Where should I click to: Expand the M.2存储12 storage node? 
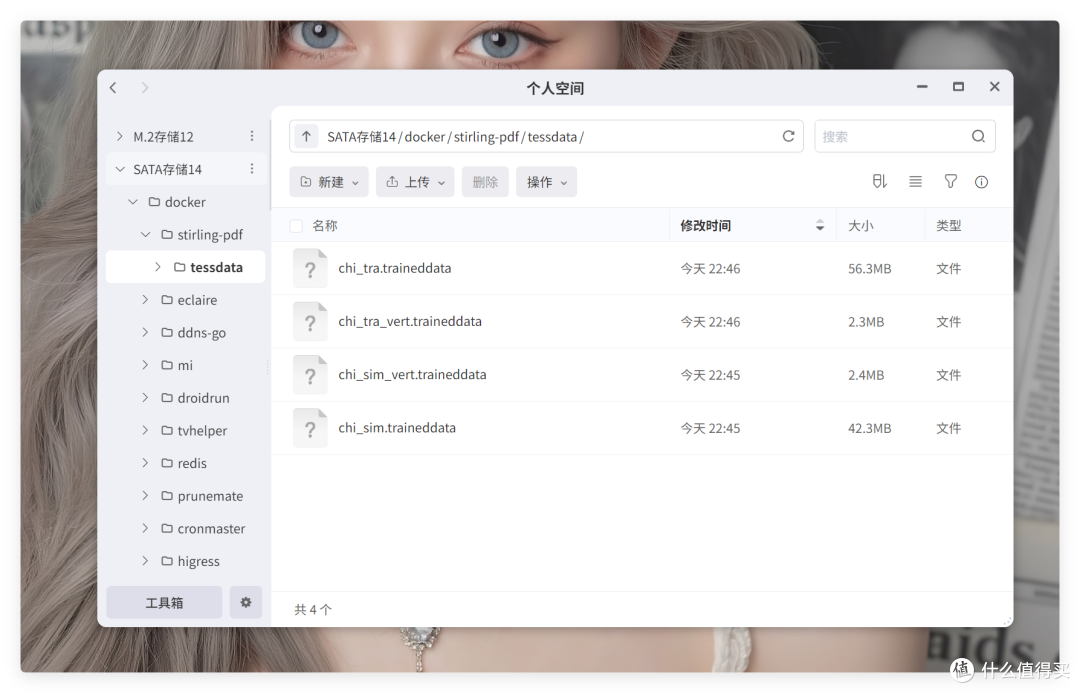click(x=120, y=136)
